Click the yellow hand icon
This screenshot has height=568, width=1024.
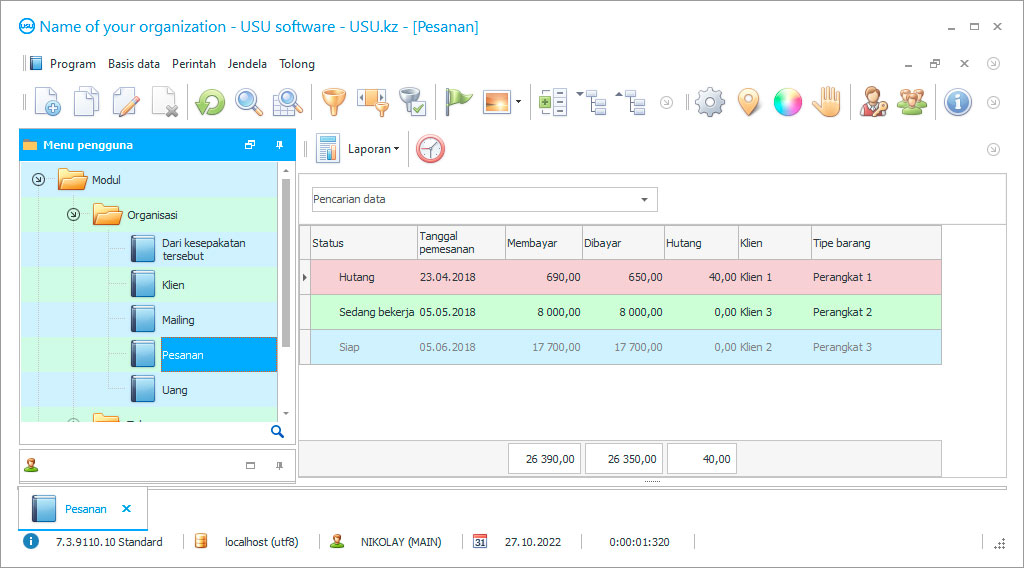coord(827,102)
